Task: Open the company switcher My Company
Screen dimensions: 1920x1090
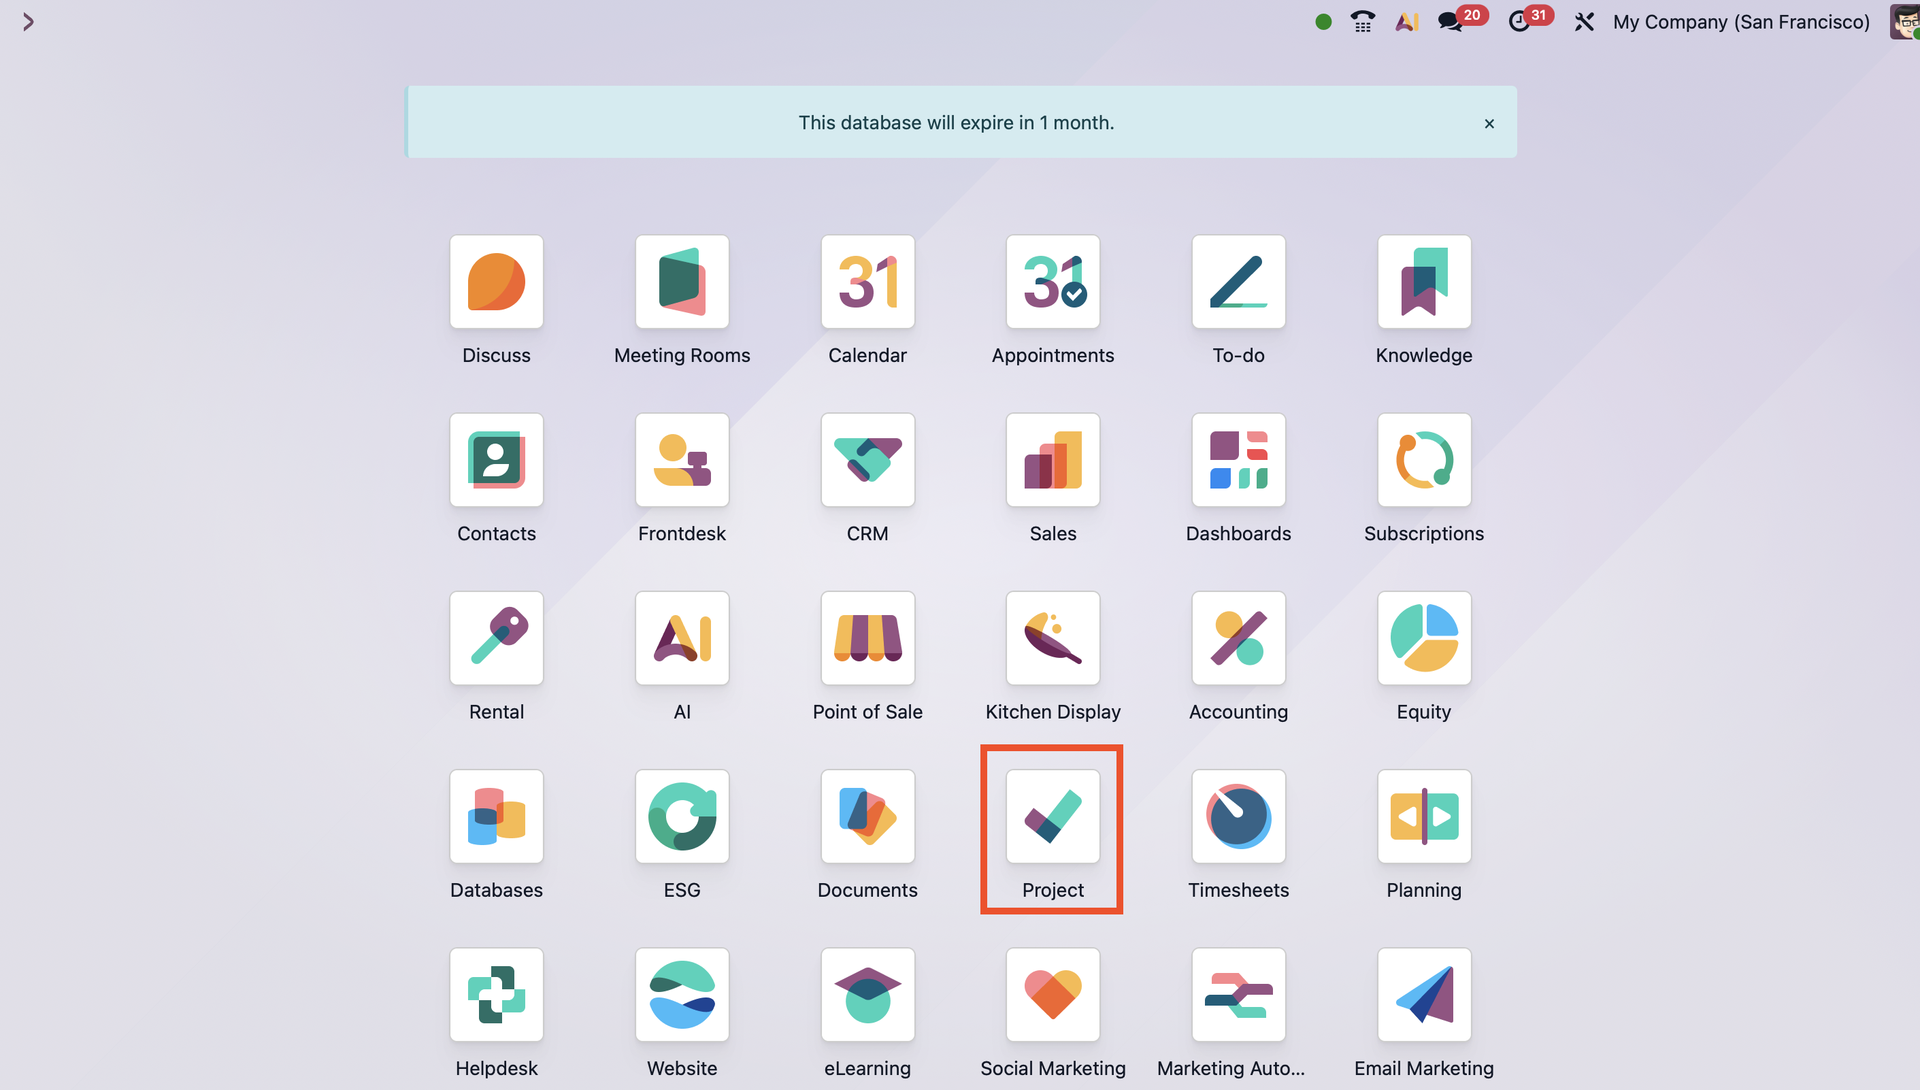Action: click(1740, 22)
